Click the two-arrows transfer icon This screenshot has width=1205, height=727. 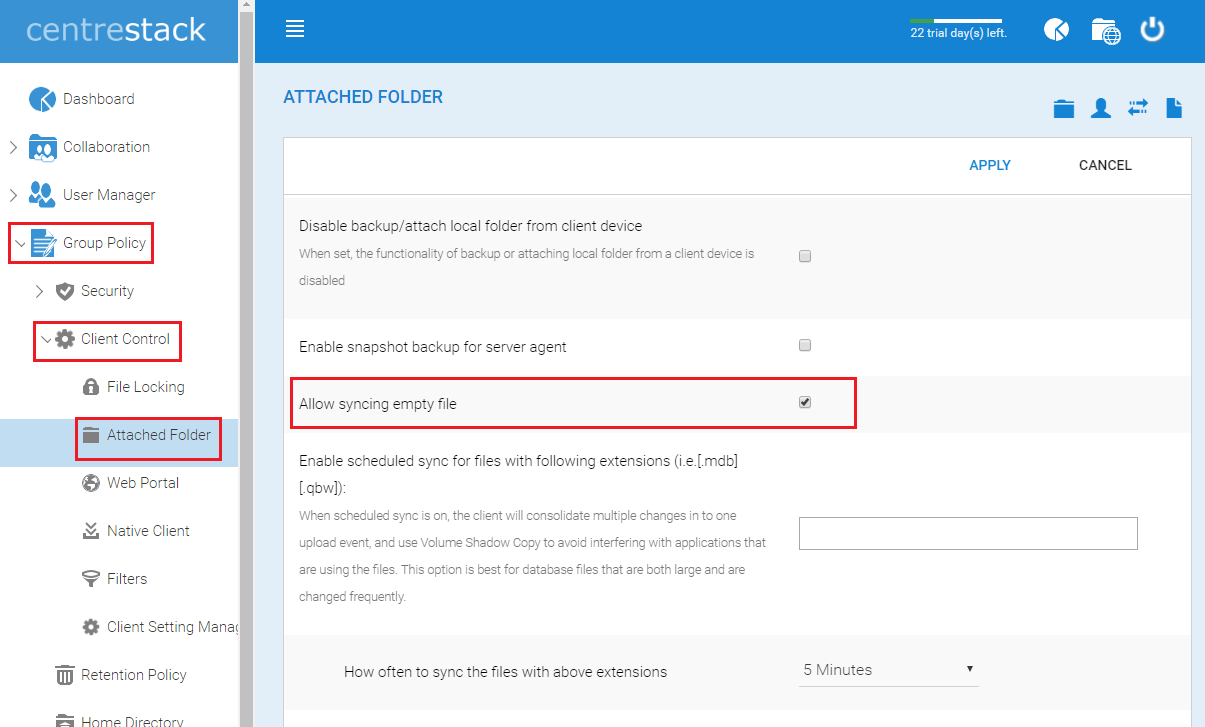(1138, 107)
